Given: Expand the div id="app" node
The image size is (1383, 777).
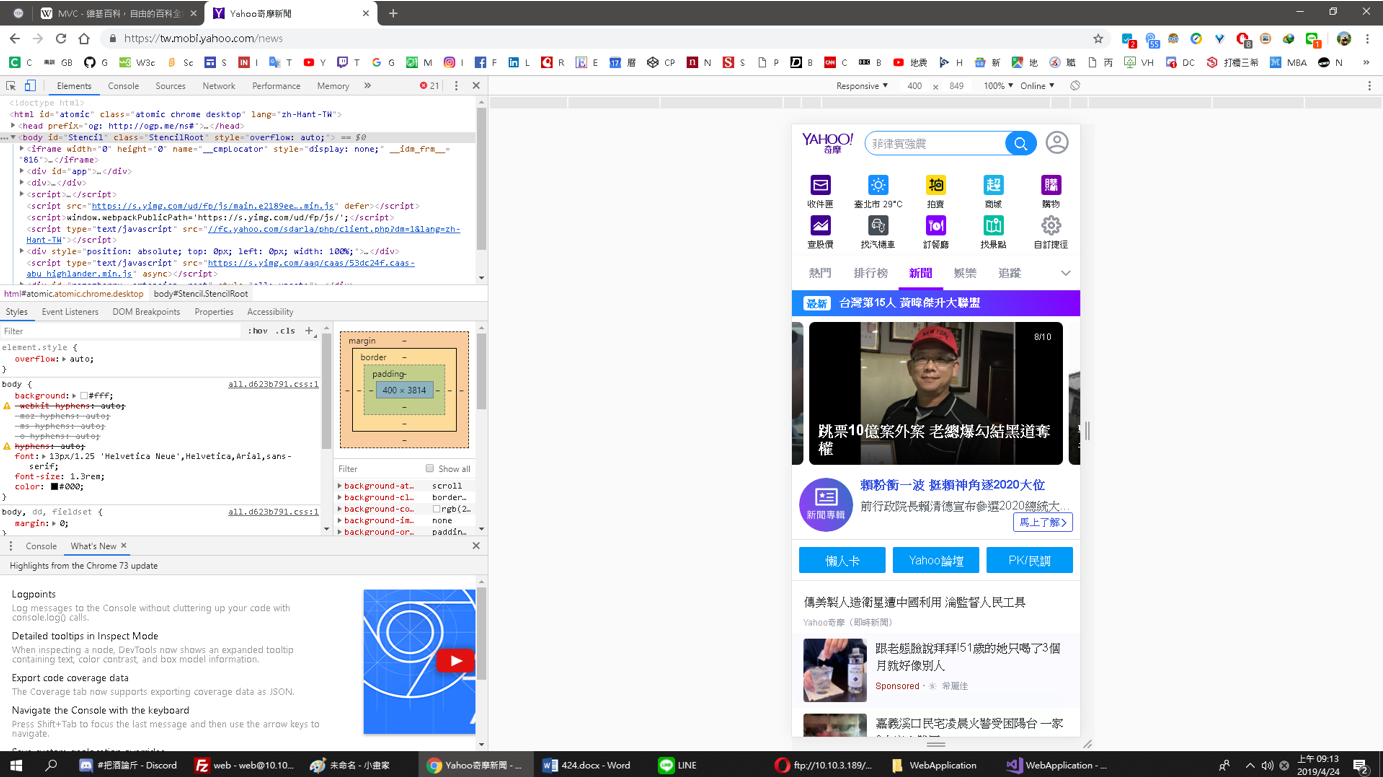Looking at the screenshot, I should coord(22,171).
